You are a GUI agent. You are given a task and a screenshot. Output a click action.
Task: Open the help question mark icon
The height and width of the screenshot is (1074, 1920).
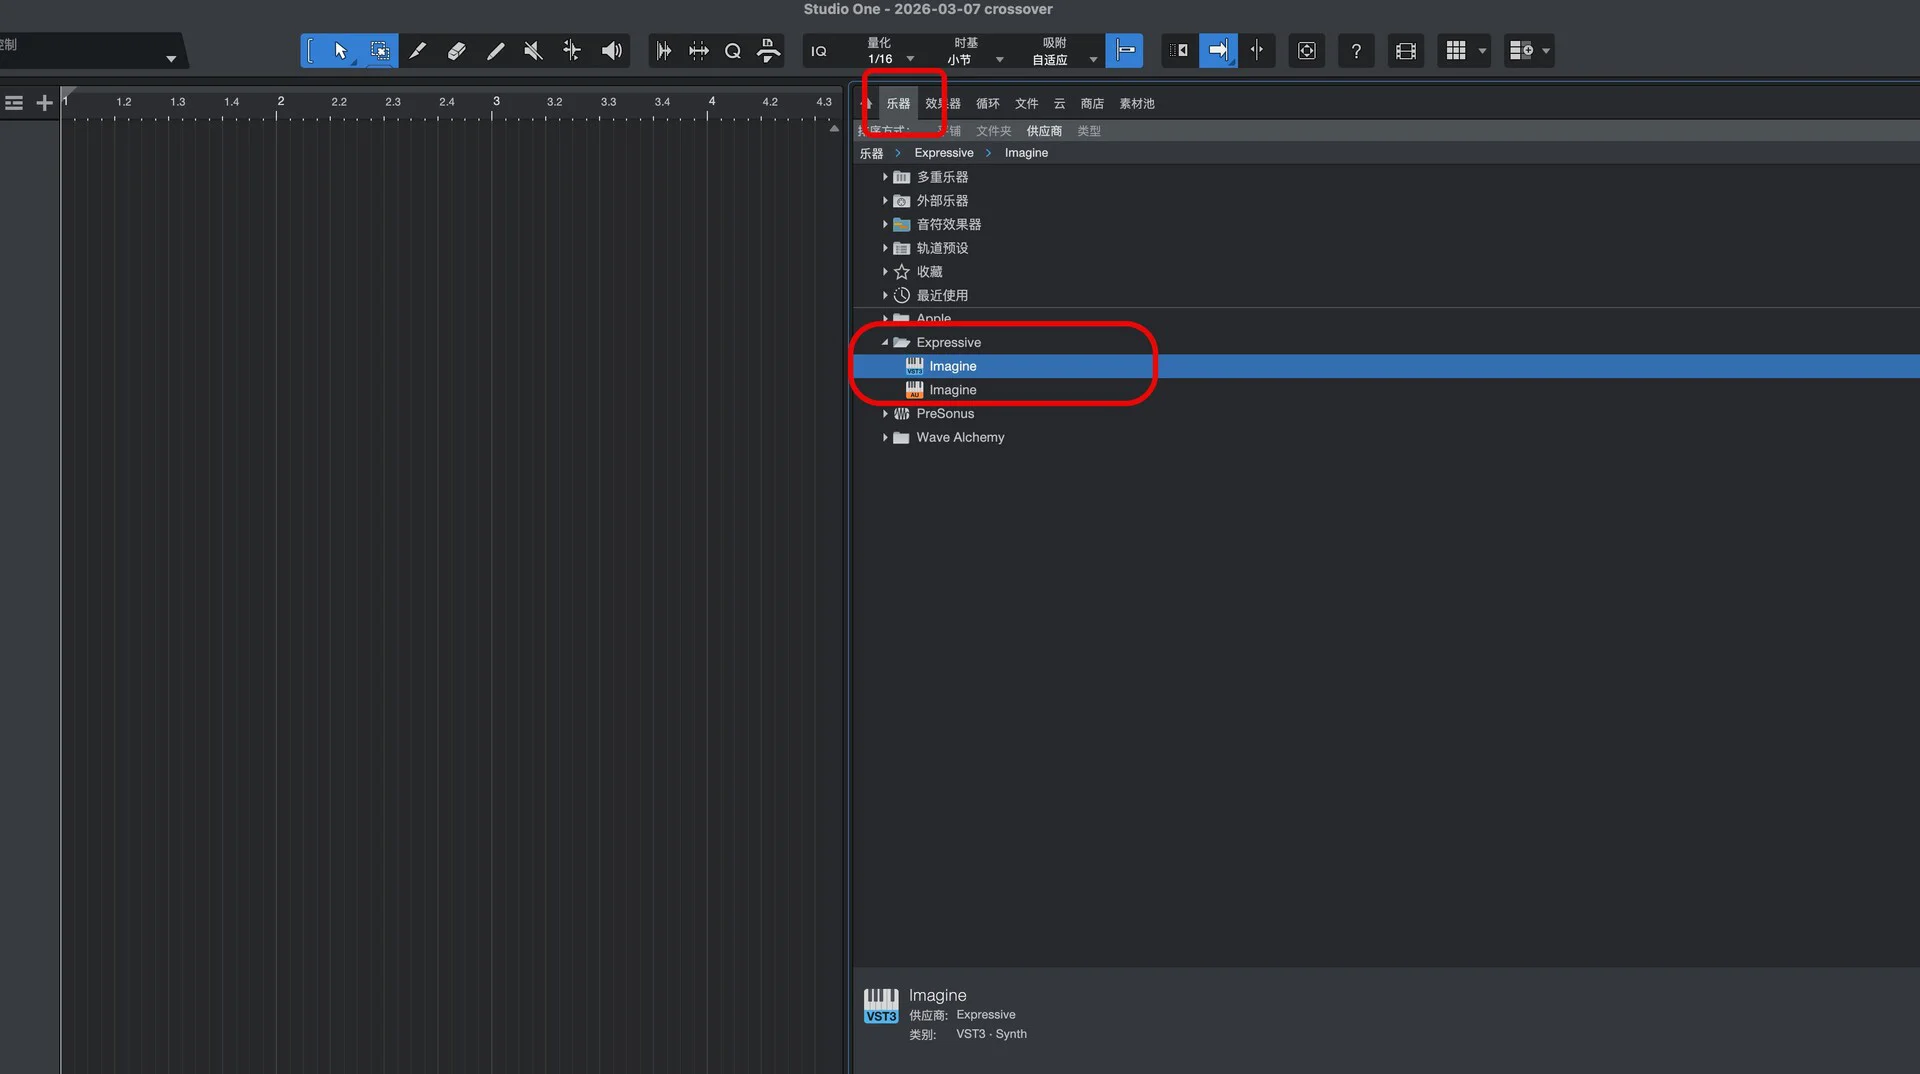pyautogui.click(x=1356, y=51)
